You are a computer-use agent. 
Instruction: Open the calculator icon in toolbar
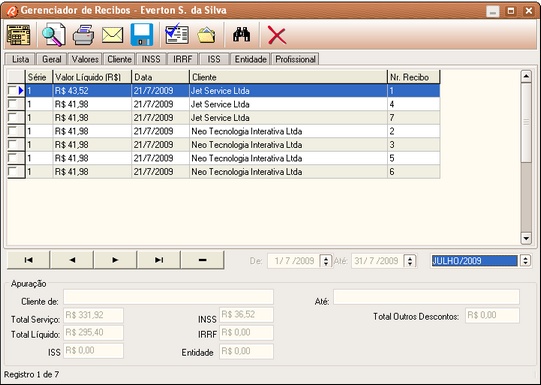click(x=19, y=35)
